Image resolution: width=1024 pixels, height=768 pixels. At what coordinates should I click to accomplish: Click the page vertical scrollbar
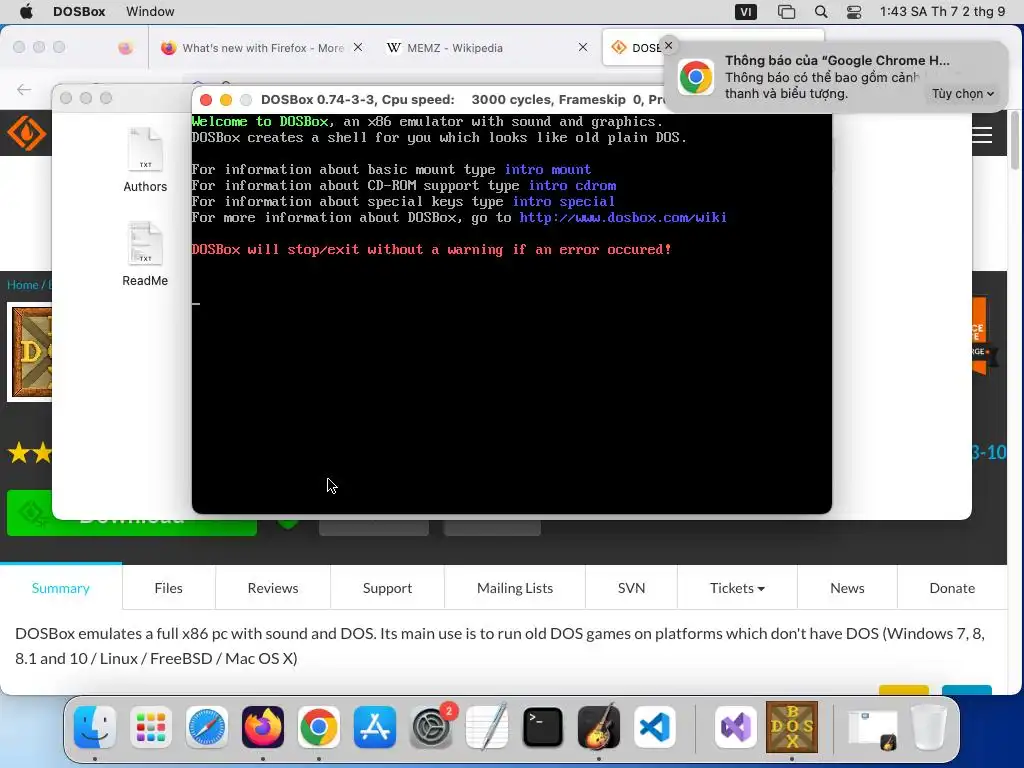pyautogui.click(x=1014, y=140)
